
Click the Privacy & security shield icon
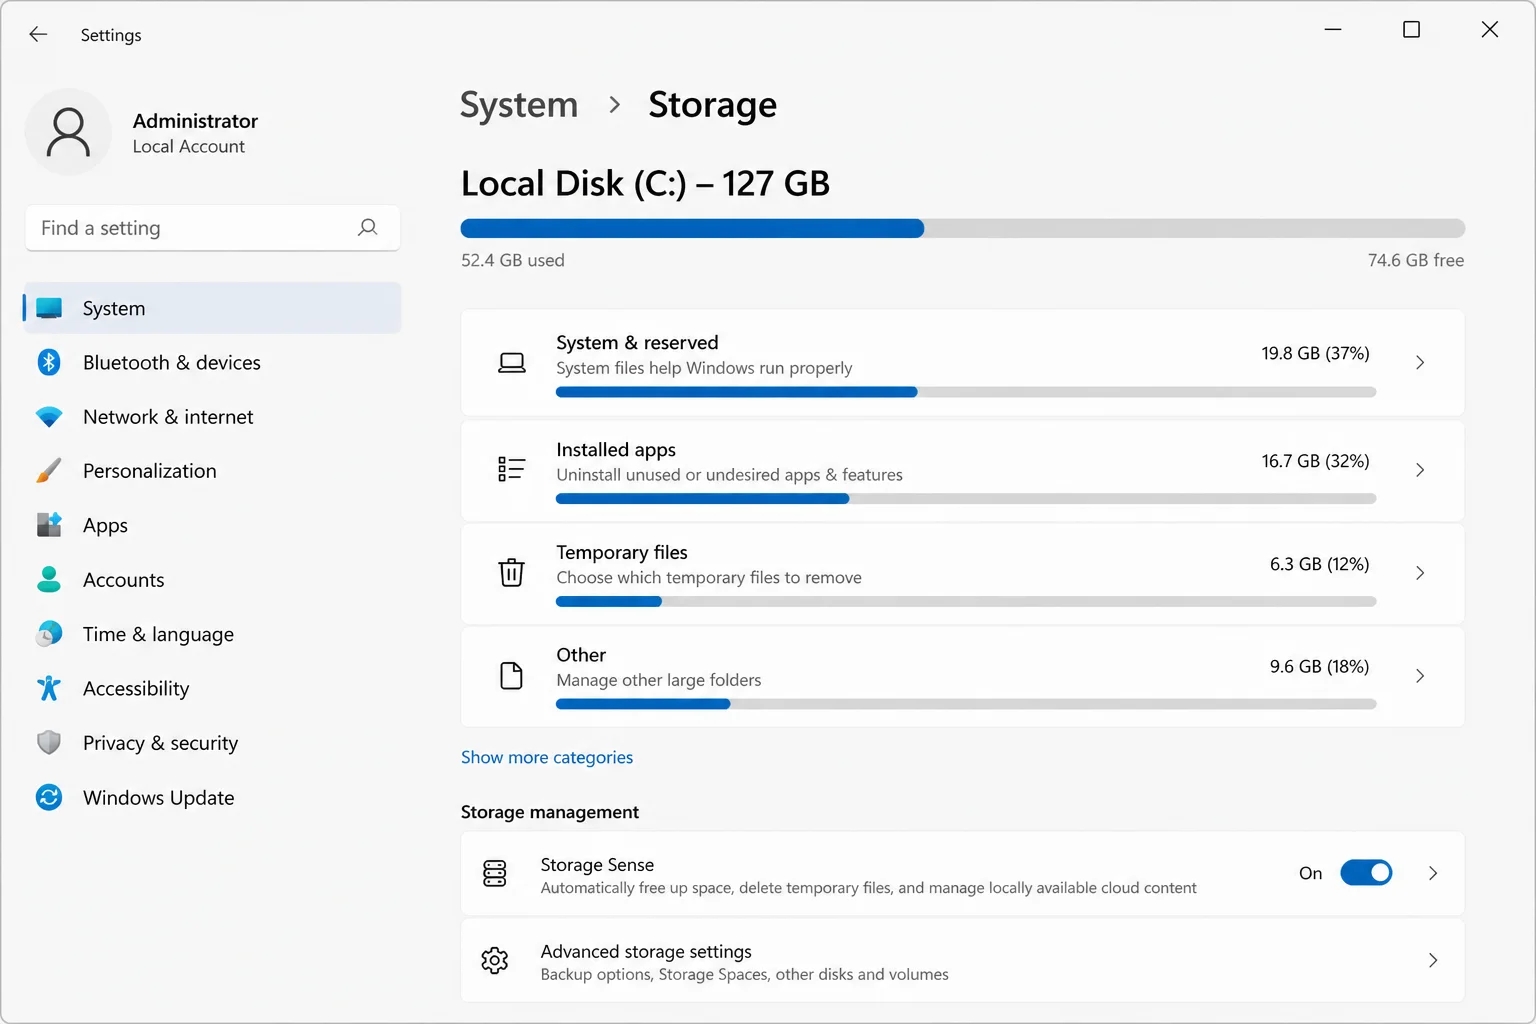point(49,742)
